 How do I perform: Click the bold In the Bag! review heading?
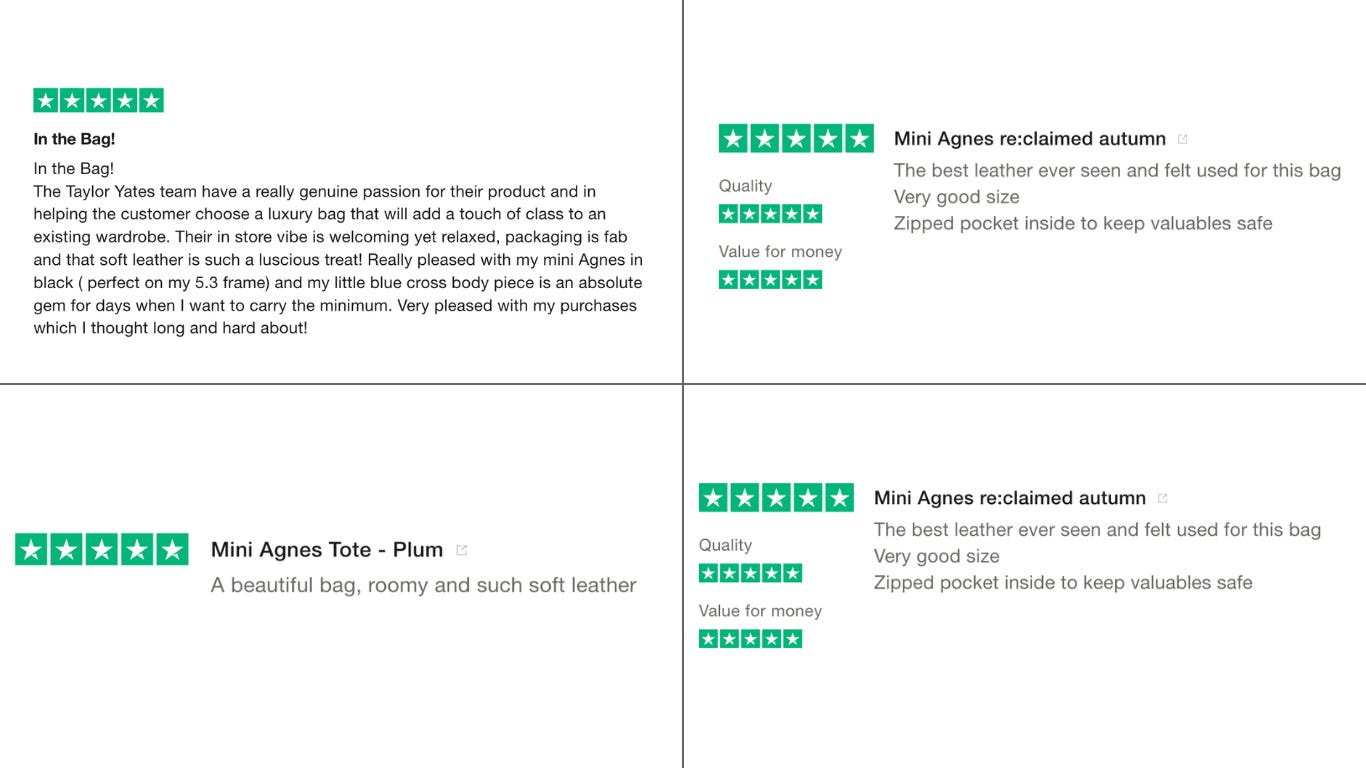[74, 139]
